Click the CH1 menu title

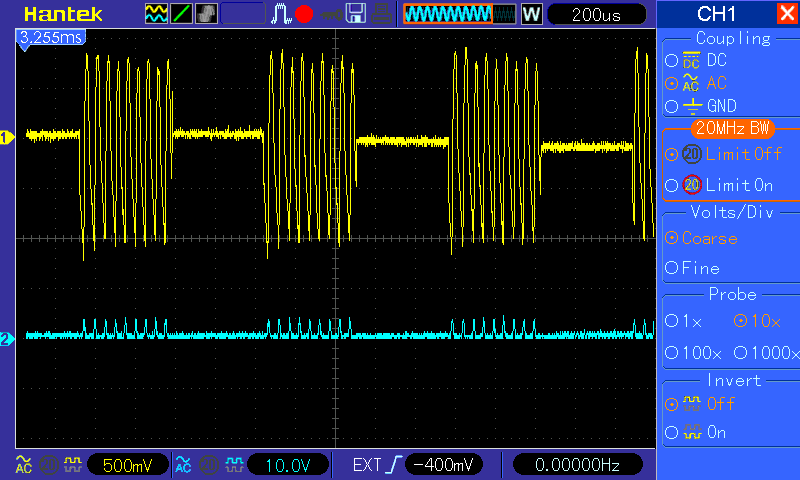point(716,14)
